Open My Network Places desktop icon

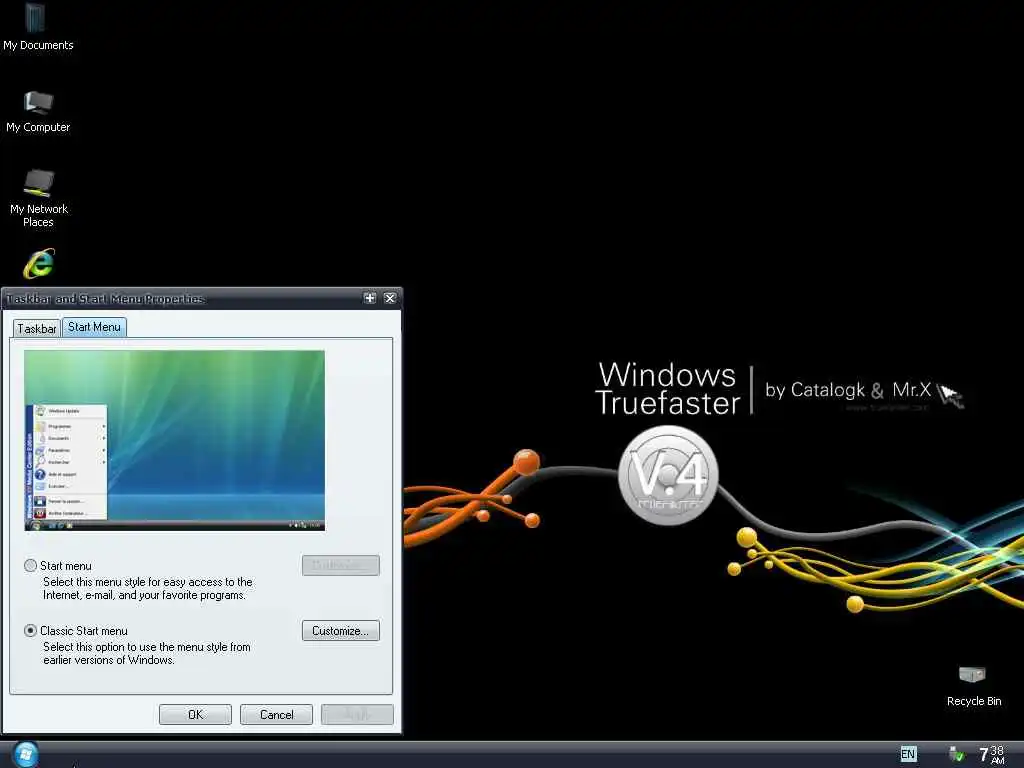39,198
